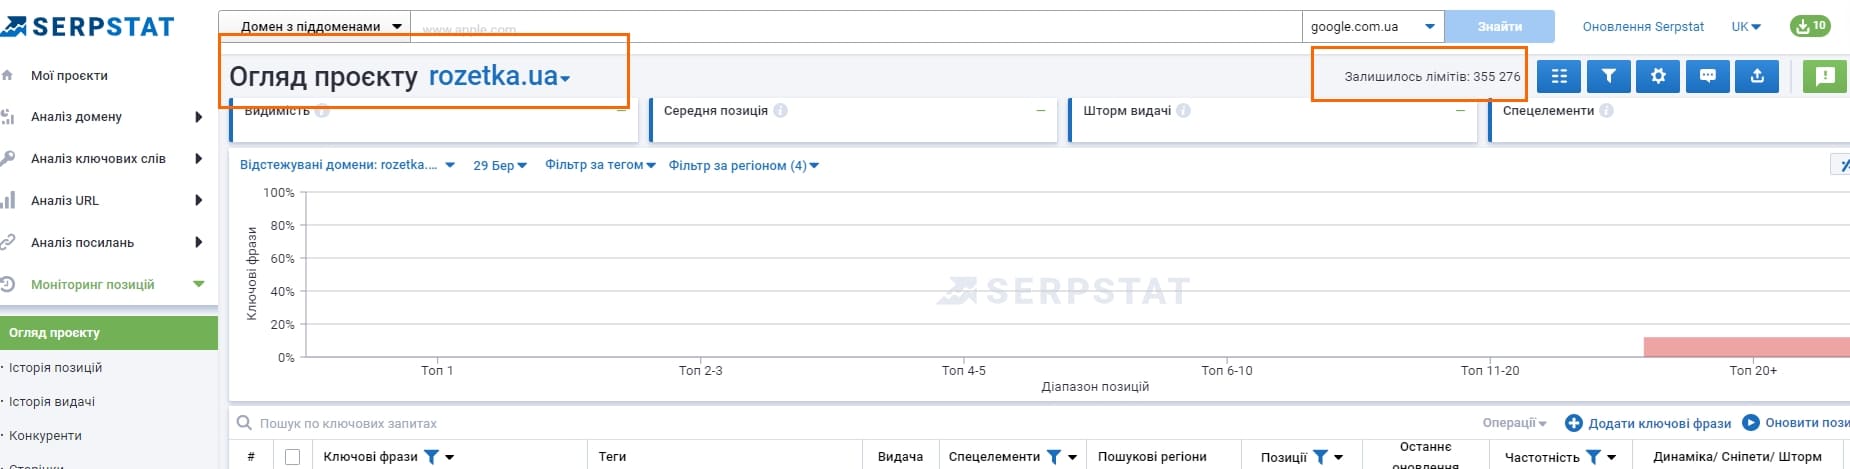This screenshot has width=1850, height=469.
Task: Open the UK language dropdown
Action: click(x=1746, y=27)
